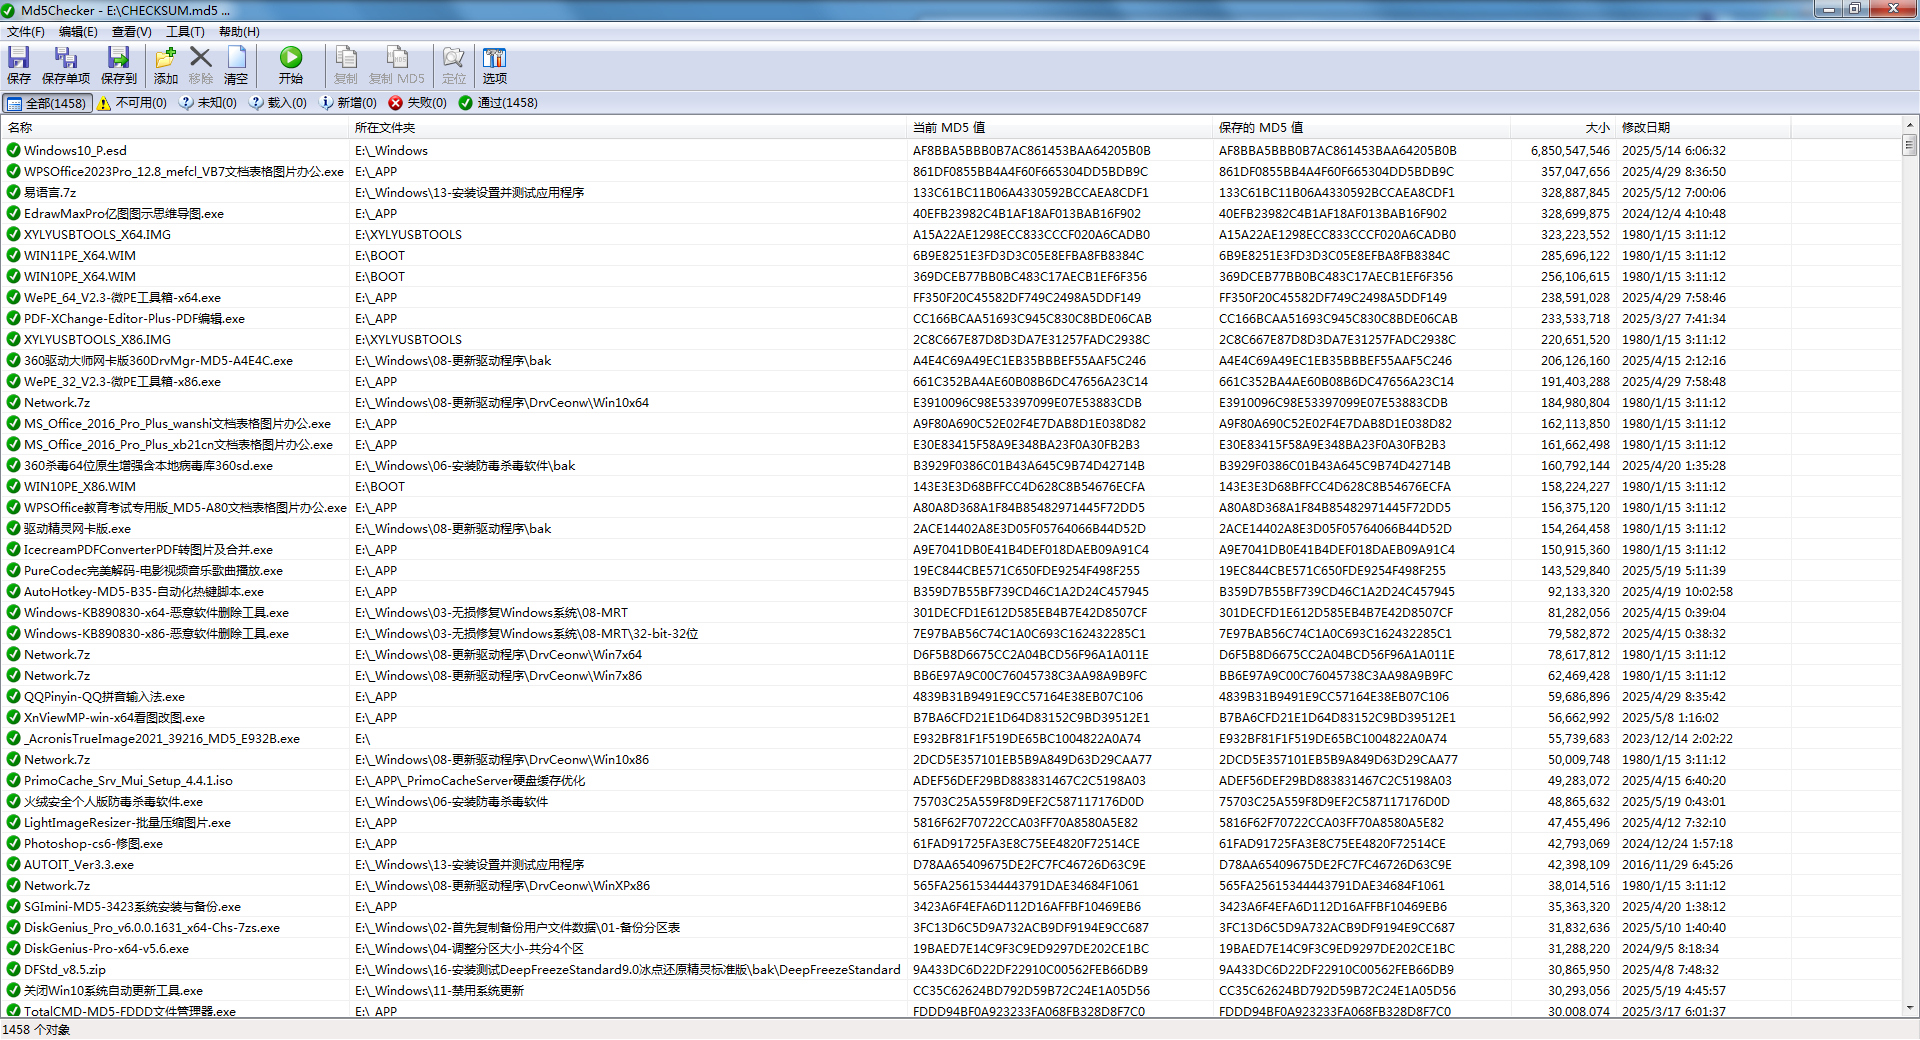Click the status icon beside PrimoCache_Srv_Mui_Setup_4.4.1.iso

point(13,781)
